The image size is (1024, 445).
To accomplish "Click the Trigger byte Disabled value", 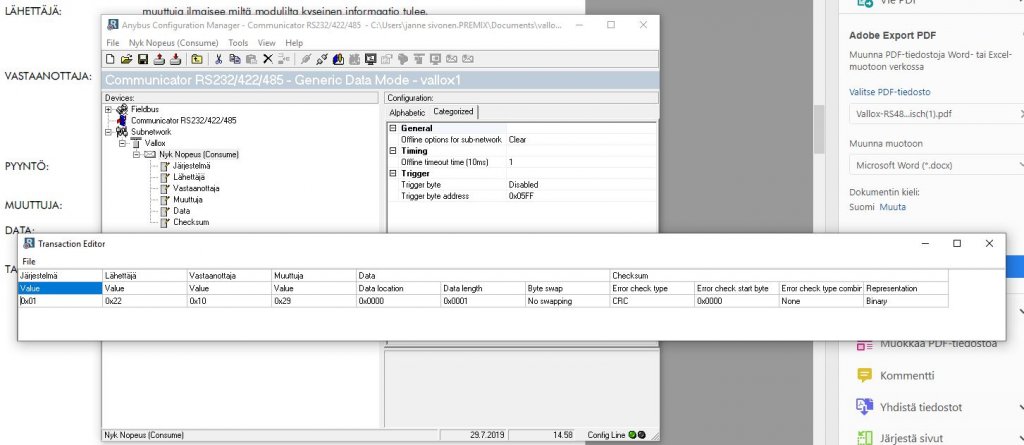I will (x=523, y=185).
